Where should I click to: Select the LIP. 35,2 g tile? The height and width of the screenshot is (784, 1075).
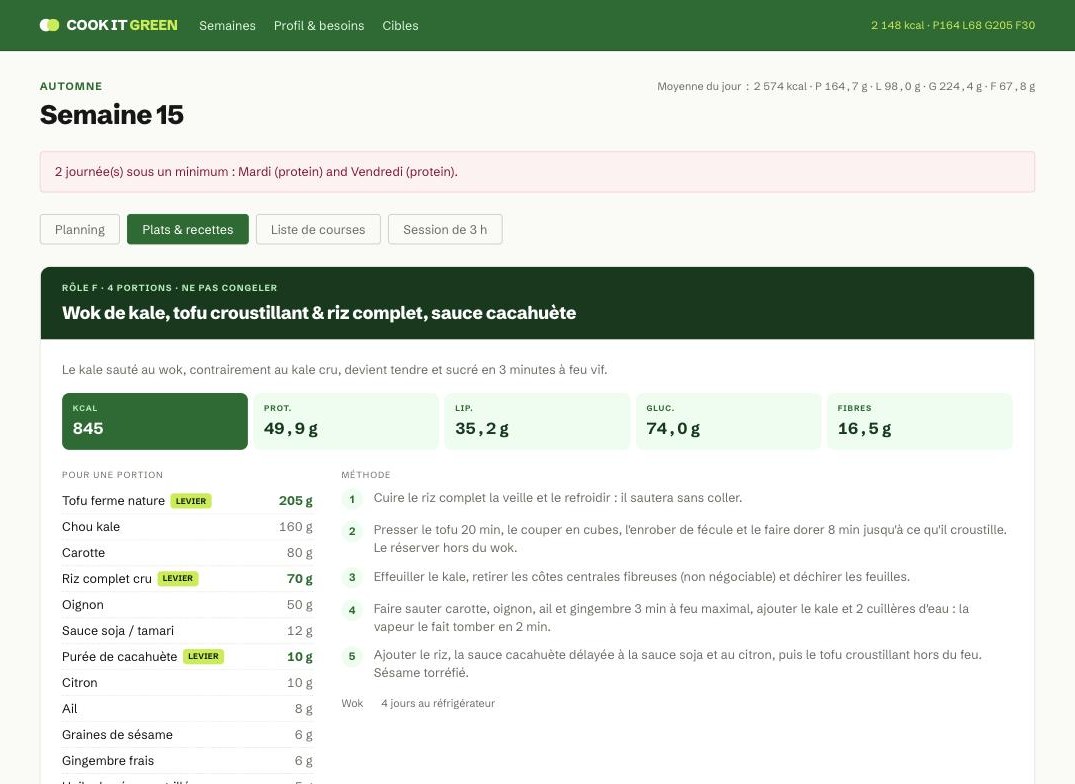[x=537, y=421]
